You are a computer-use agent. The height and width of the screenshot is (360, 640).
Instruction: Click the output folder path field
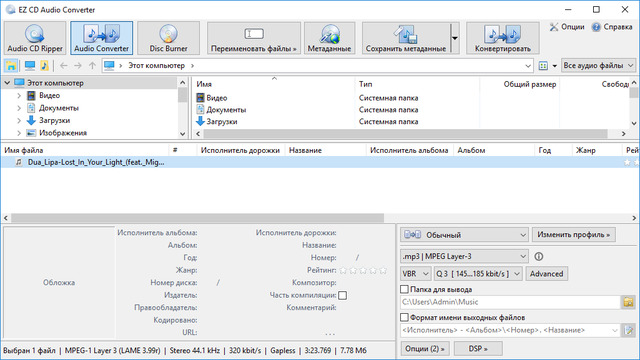tap(510, 302)
